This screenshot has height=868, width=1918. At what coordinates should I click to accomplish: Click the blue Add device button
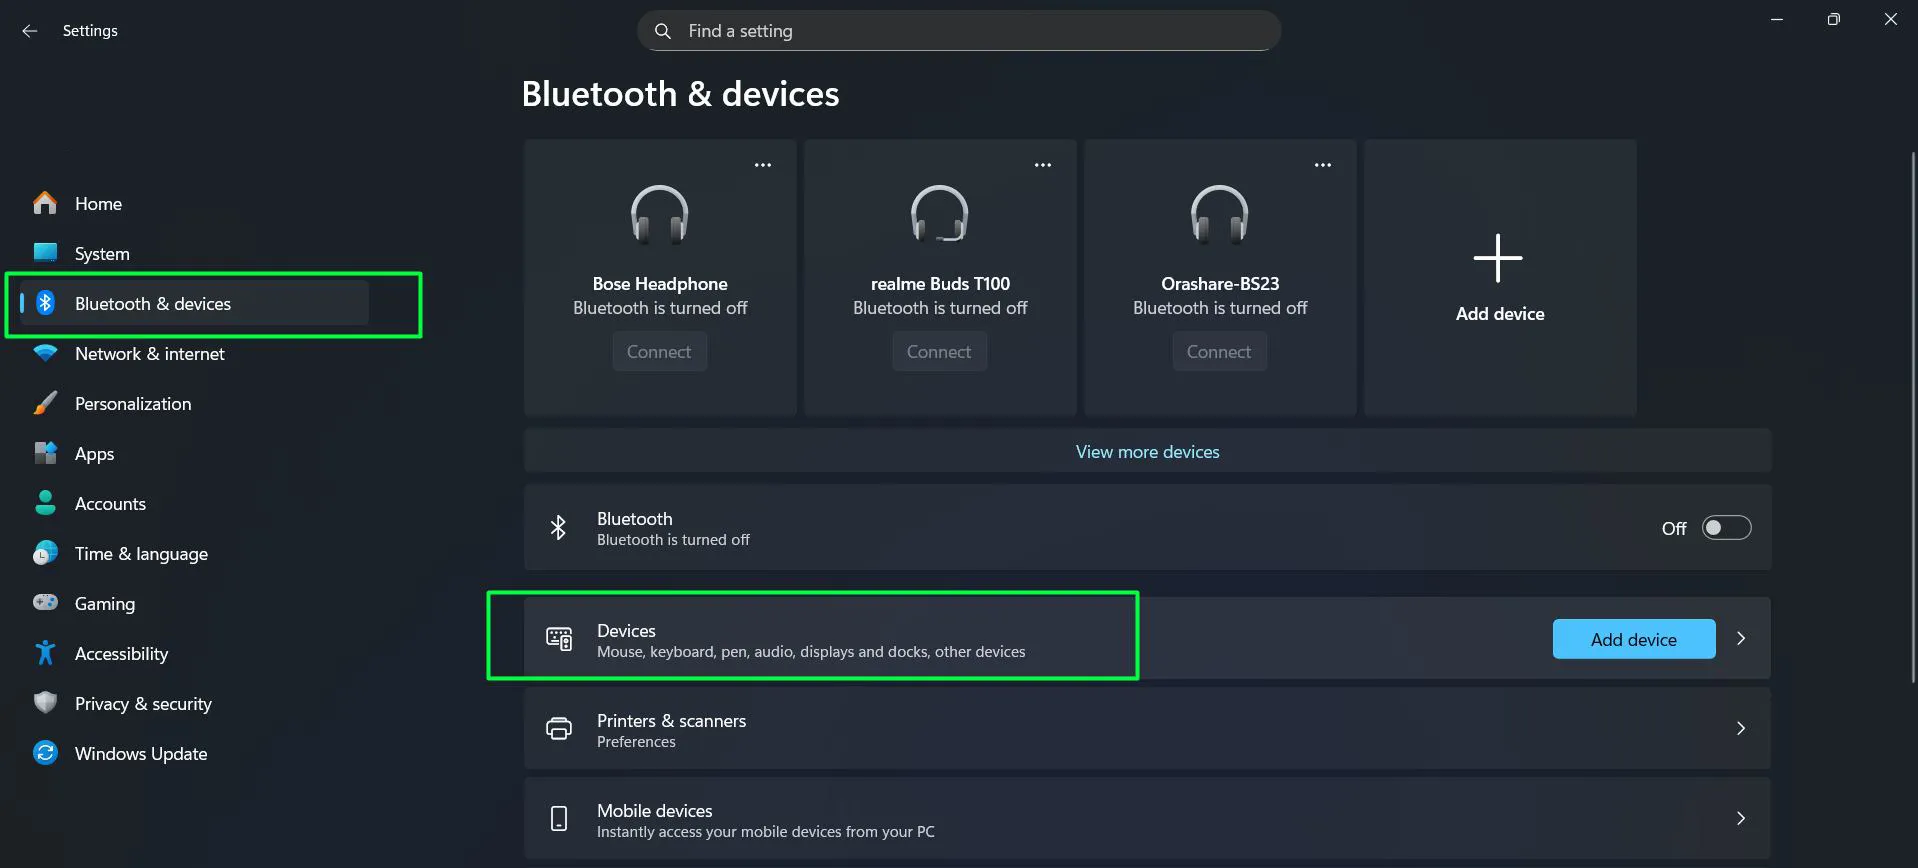1634,639
